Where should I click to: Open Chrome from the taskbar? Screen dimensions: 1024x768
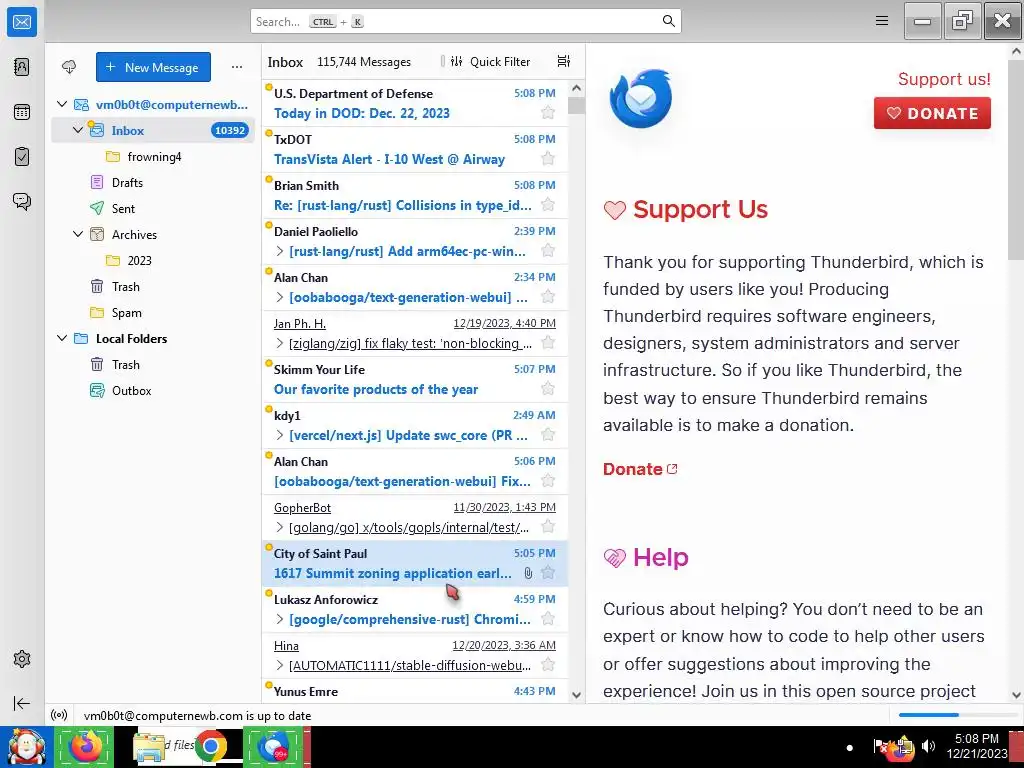[x=210, y=747]
